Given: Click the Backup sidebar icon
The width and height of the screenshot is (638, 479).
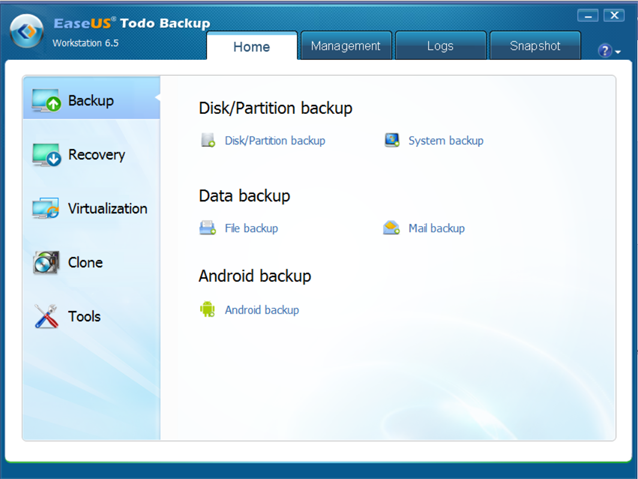Looking at the screenshot, I should (x=46, y=101).
